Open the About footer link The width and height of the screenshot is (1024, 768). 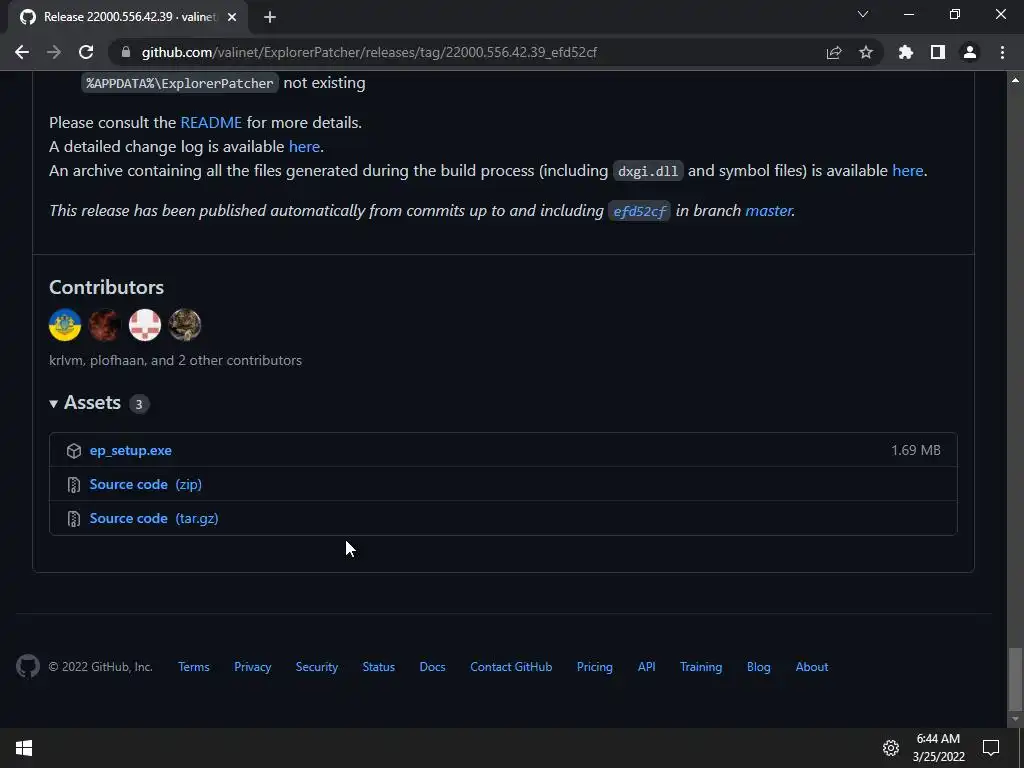(x=812, y=667)
